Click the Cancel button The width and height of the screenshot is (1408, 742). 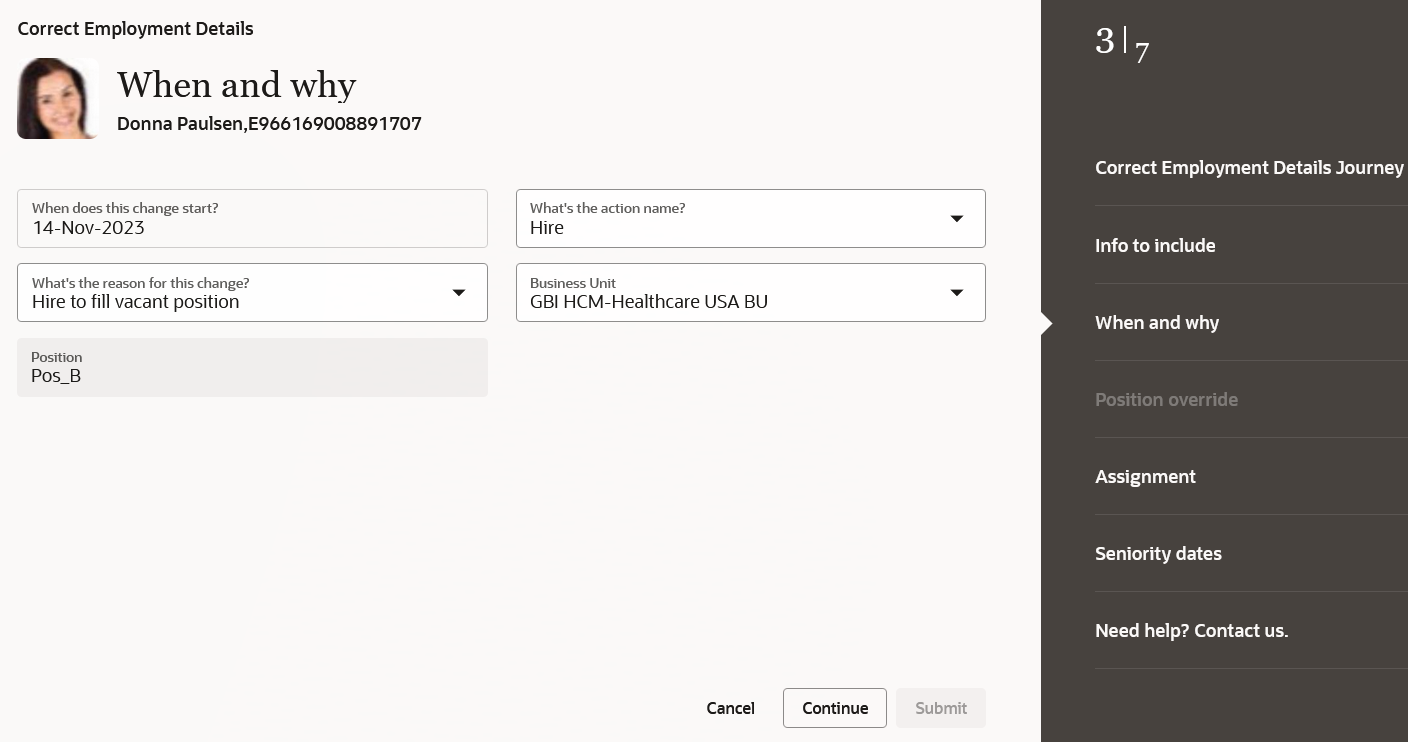click(730, 708)
